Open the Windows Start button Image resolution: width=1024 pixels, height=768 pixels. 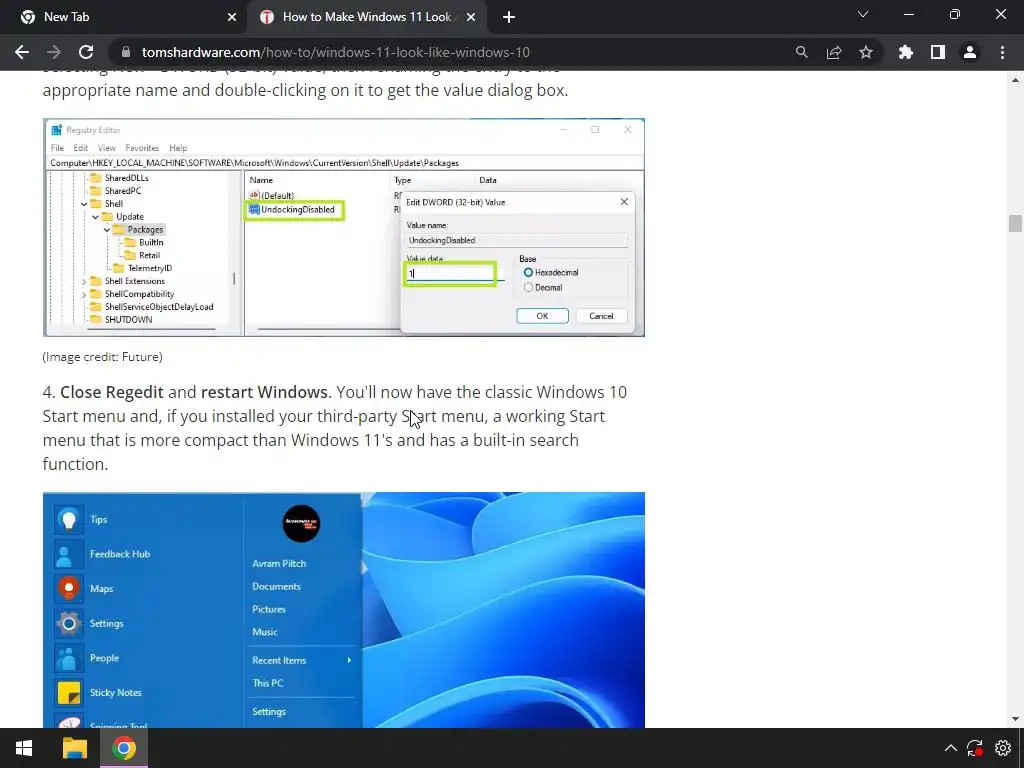(24, 748)
